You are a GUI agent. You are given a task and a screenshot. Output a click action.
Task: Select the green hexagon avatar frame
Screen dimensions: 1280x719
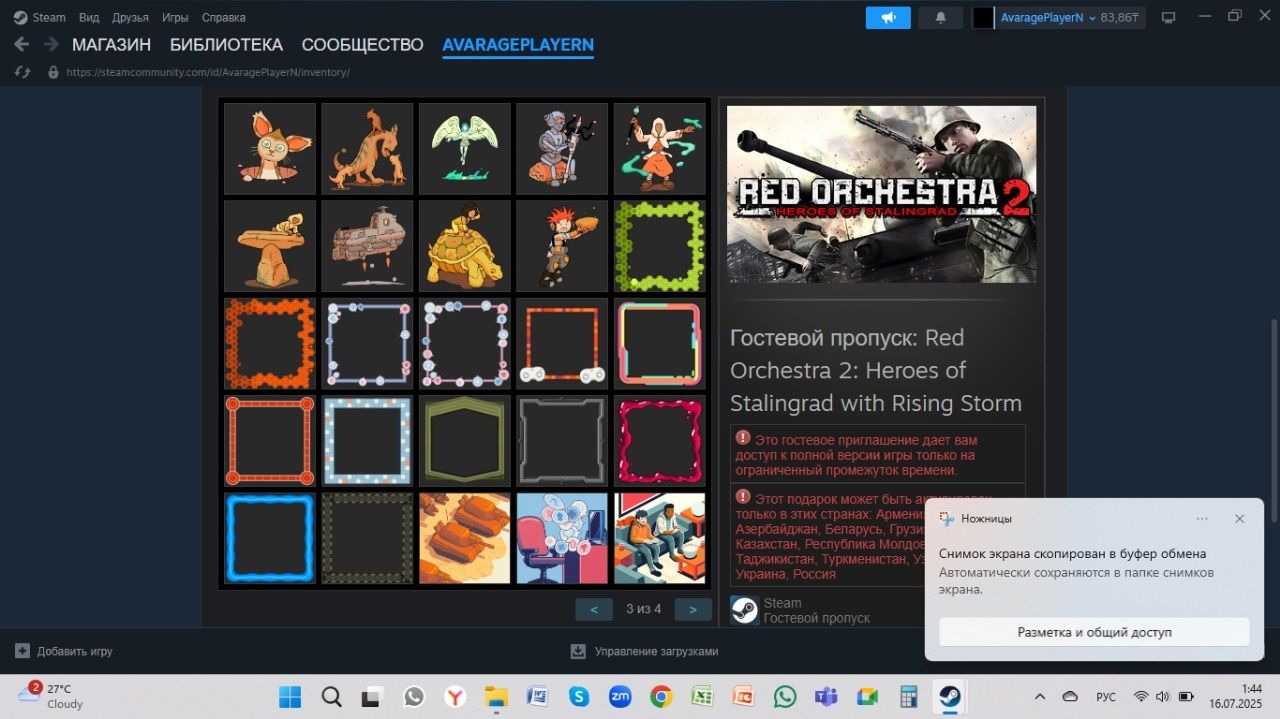pos(660,246)
